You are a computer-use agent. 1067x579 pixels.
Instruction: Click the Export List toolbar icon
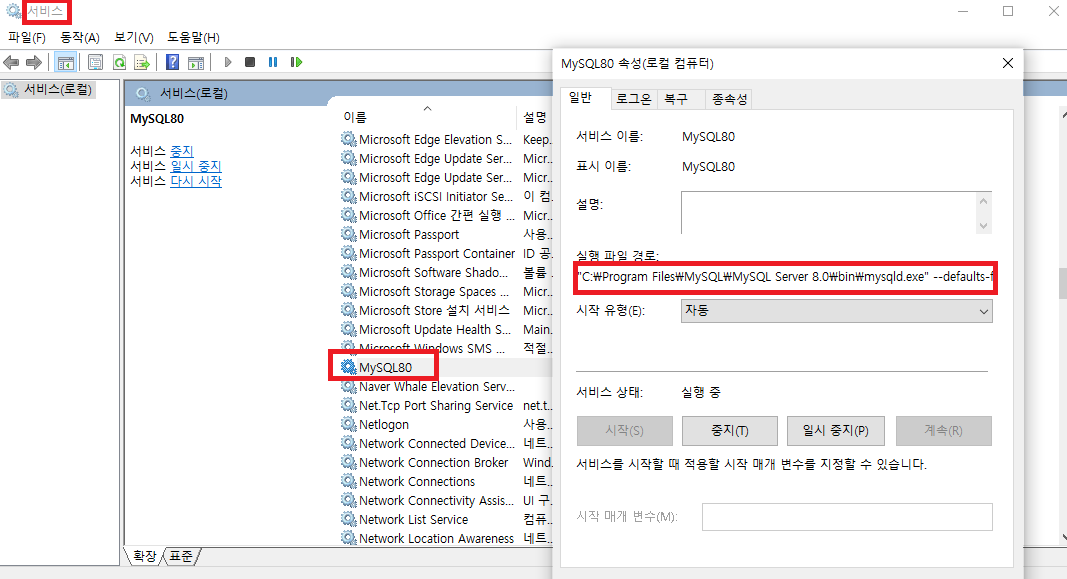point(142,63)
